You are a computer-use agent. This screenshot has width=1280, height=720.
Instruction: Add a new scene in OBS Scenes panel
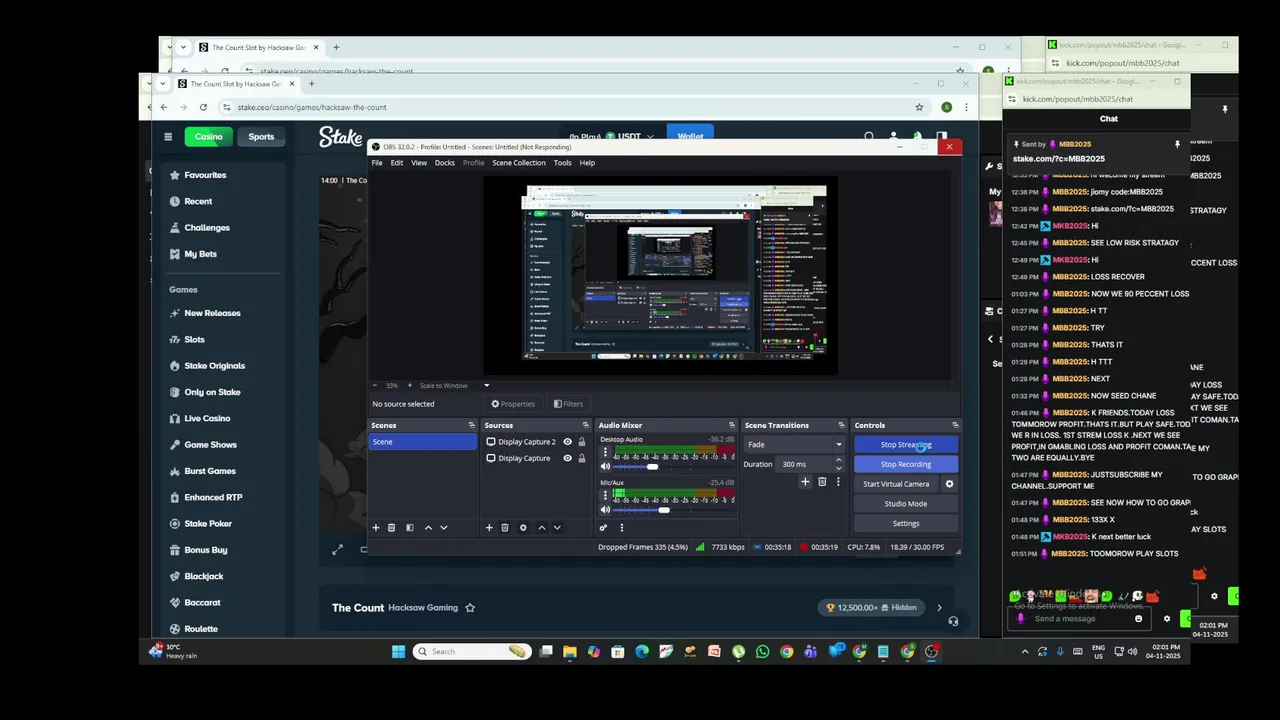376,528
